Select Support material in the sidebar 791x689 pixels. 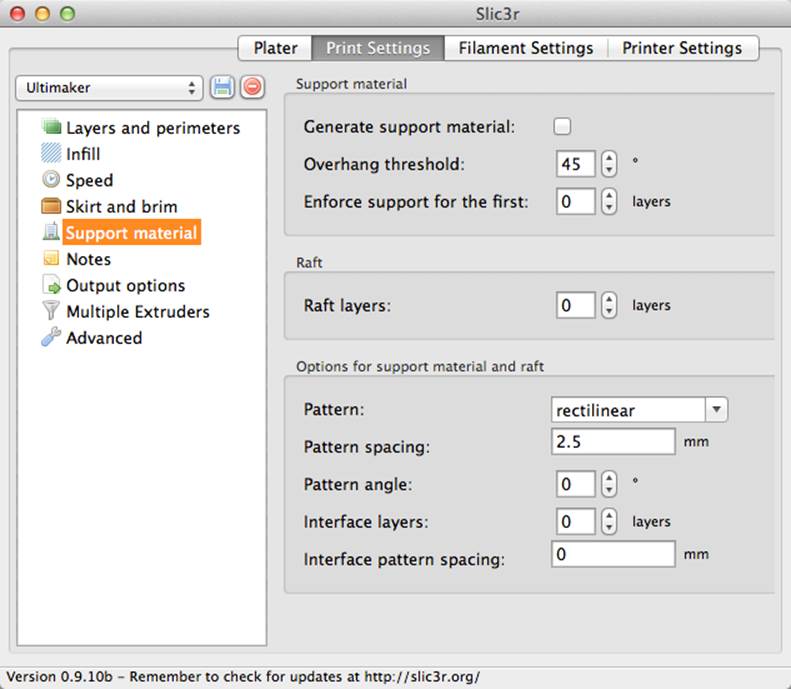click(x=131, y=233)
